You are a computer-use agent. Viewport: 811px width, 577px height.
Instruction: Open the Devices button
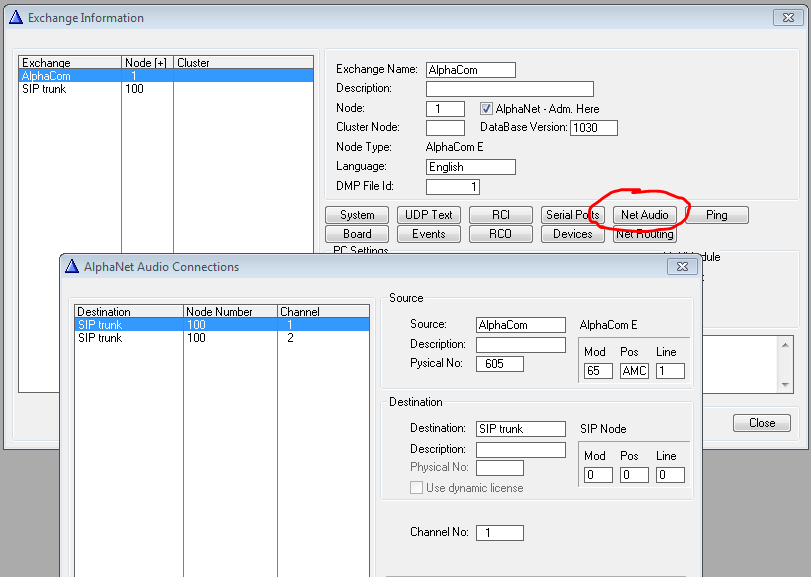(x=573, y=234)
